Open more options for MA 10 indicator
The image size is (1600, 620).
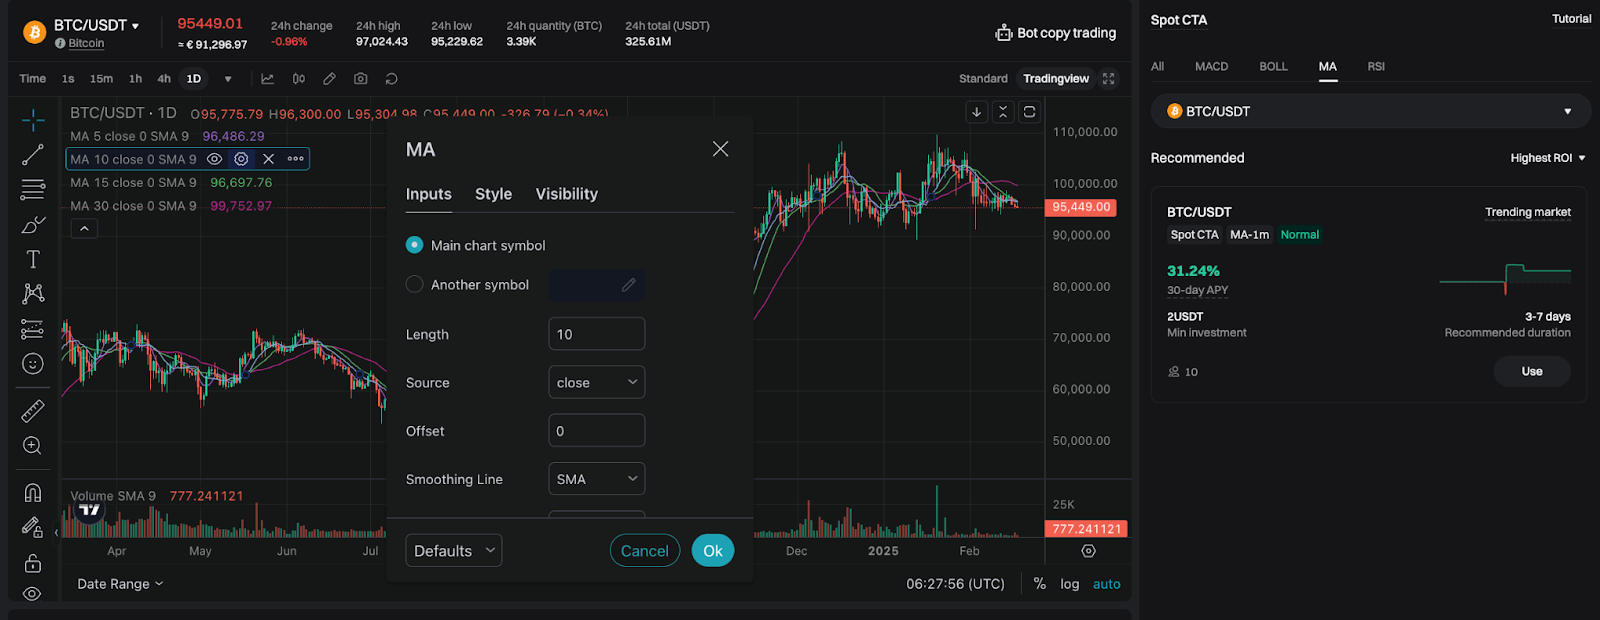[x=296, y=159]
